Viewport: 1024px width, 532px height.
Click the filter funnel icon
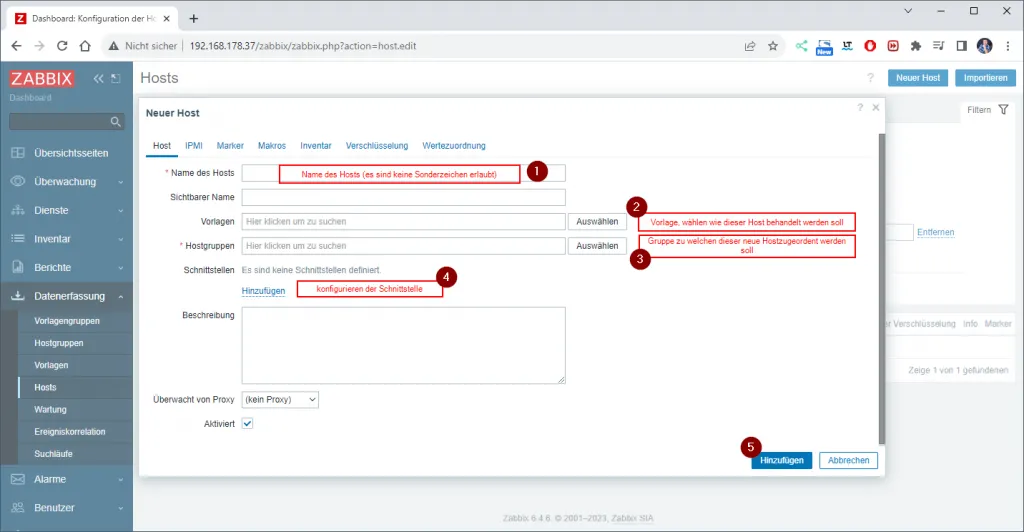(1003, 109)
